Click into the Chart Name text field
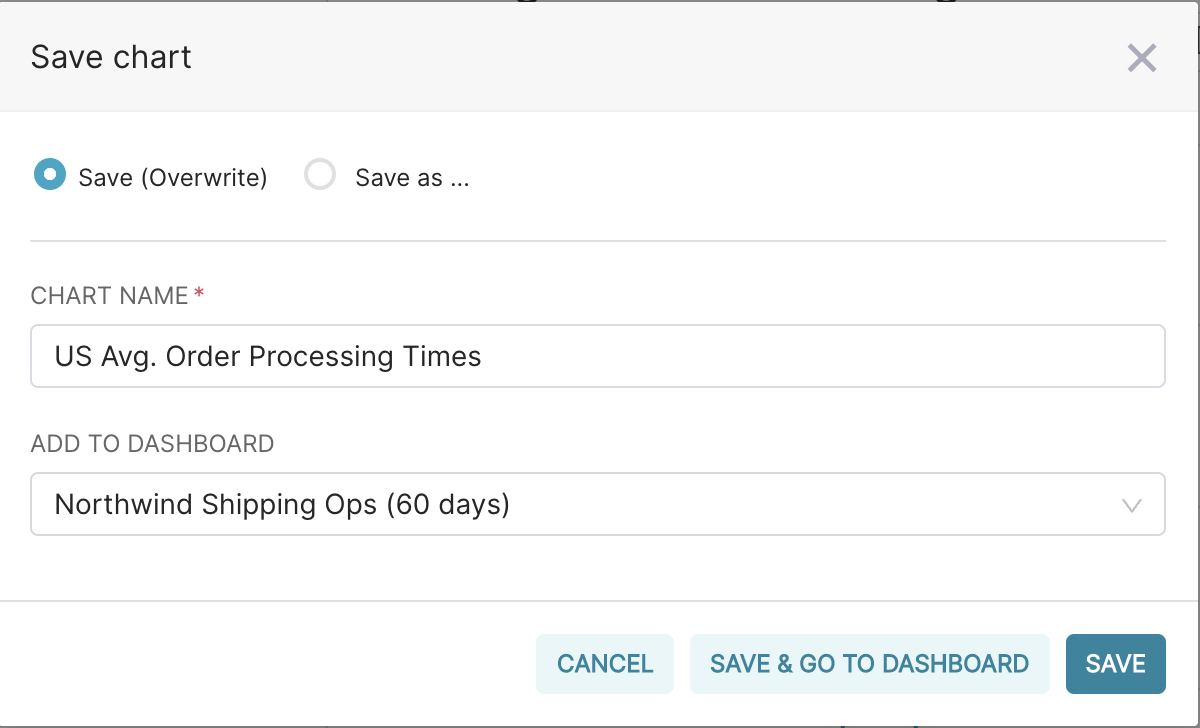 click(700, 356)
